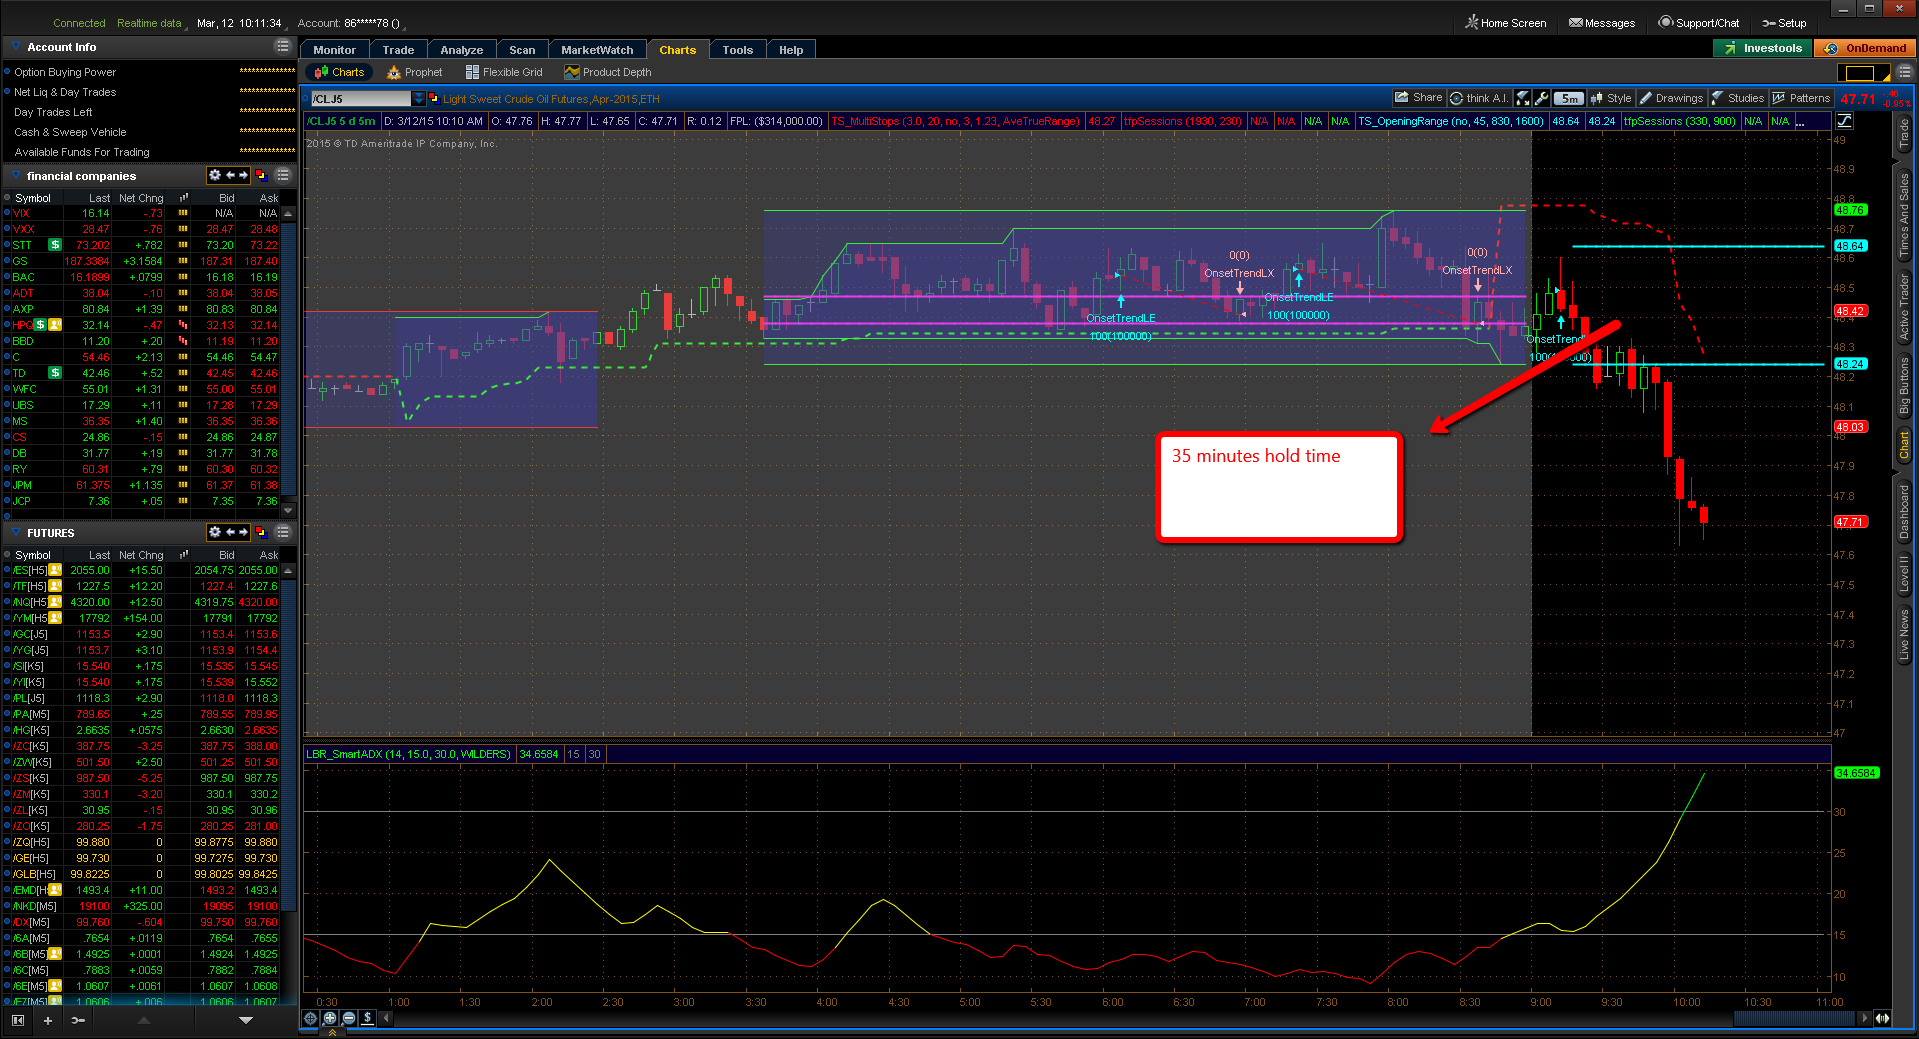Open FUTURES watchlist gear settings

(x=214, y=532)
